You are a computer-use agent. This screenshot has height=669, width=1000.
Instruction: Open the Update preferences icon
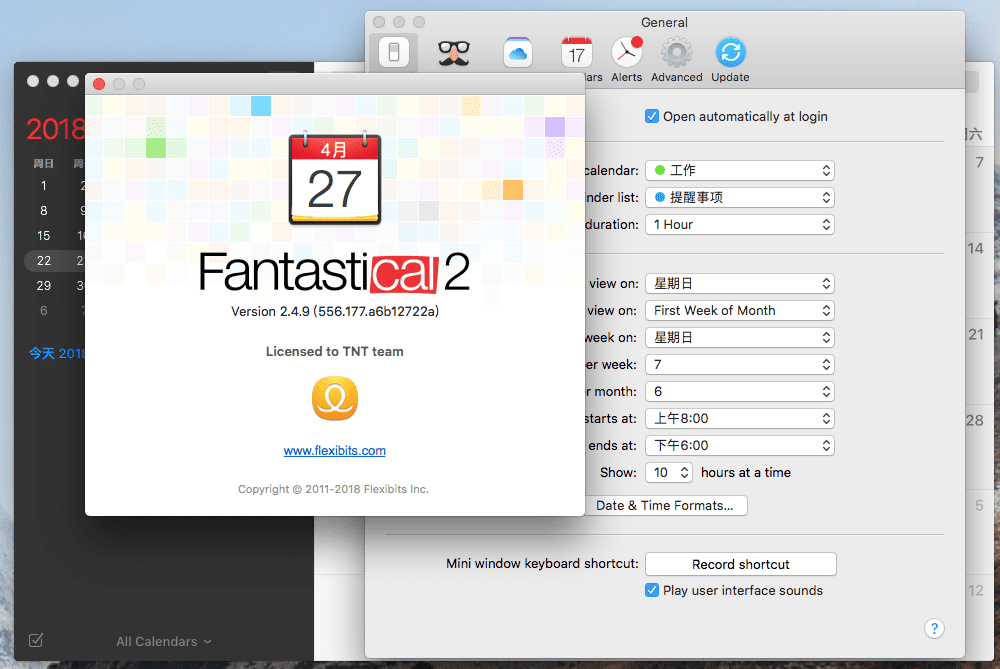click(730, 52)
